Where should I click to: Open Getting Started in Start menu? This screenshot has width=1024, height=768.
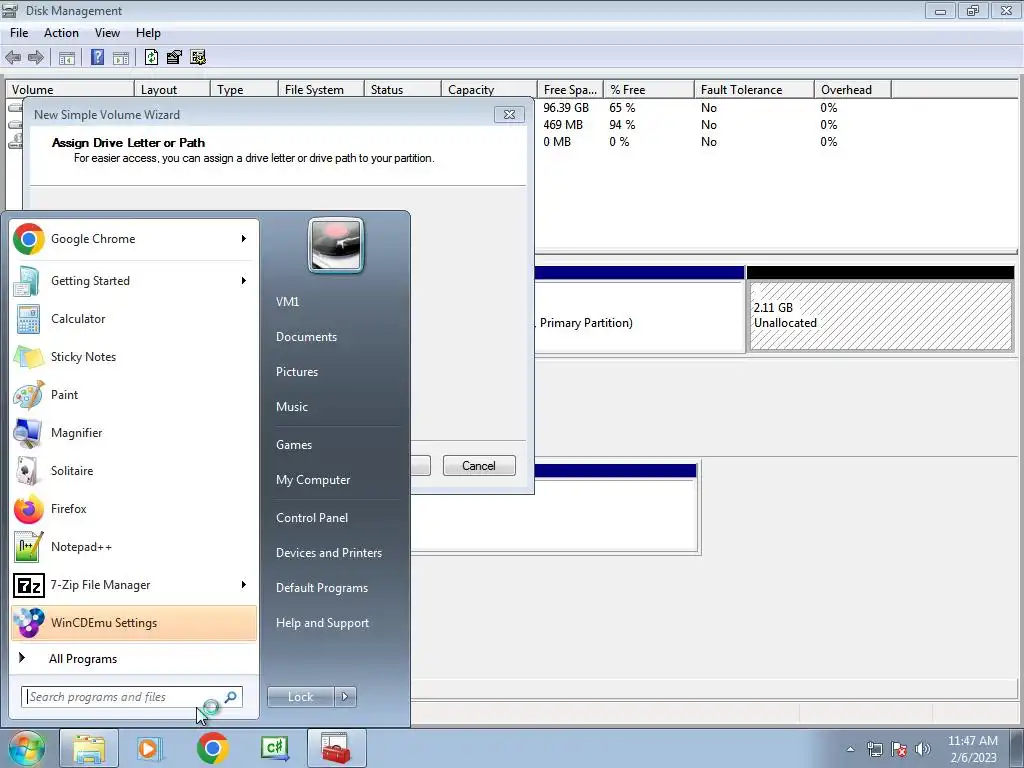tap(134, 281)
